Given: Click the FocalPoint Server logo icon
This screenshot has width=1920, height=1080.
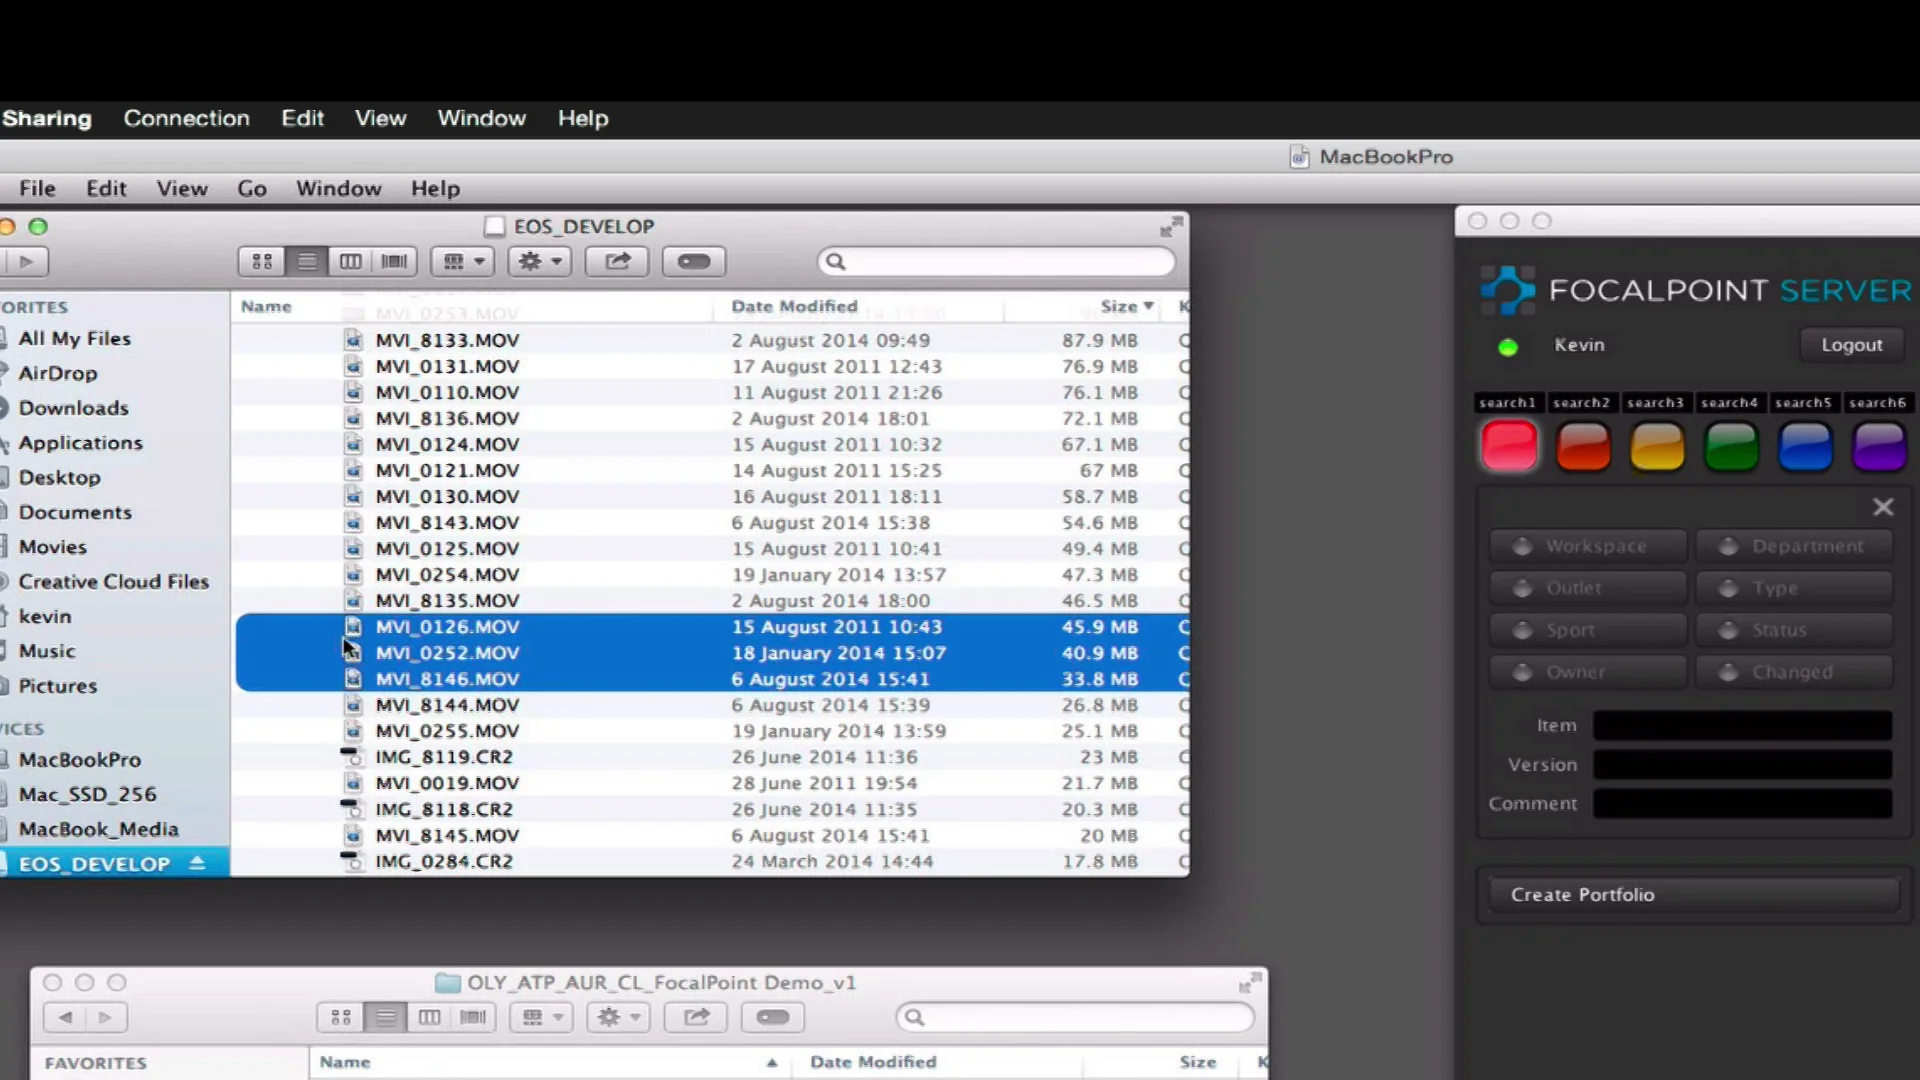Looking at the screenshot, I should click(1509, 289).
